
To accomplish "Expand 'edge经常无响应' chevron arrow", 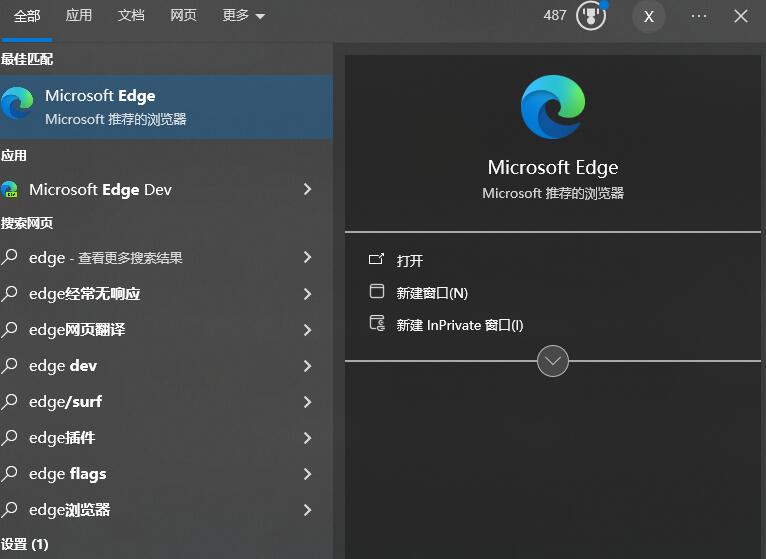I will point(307,294).
